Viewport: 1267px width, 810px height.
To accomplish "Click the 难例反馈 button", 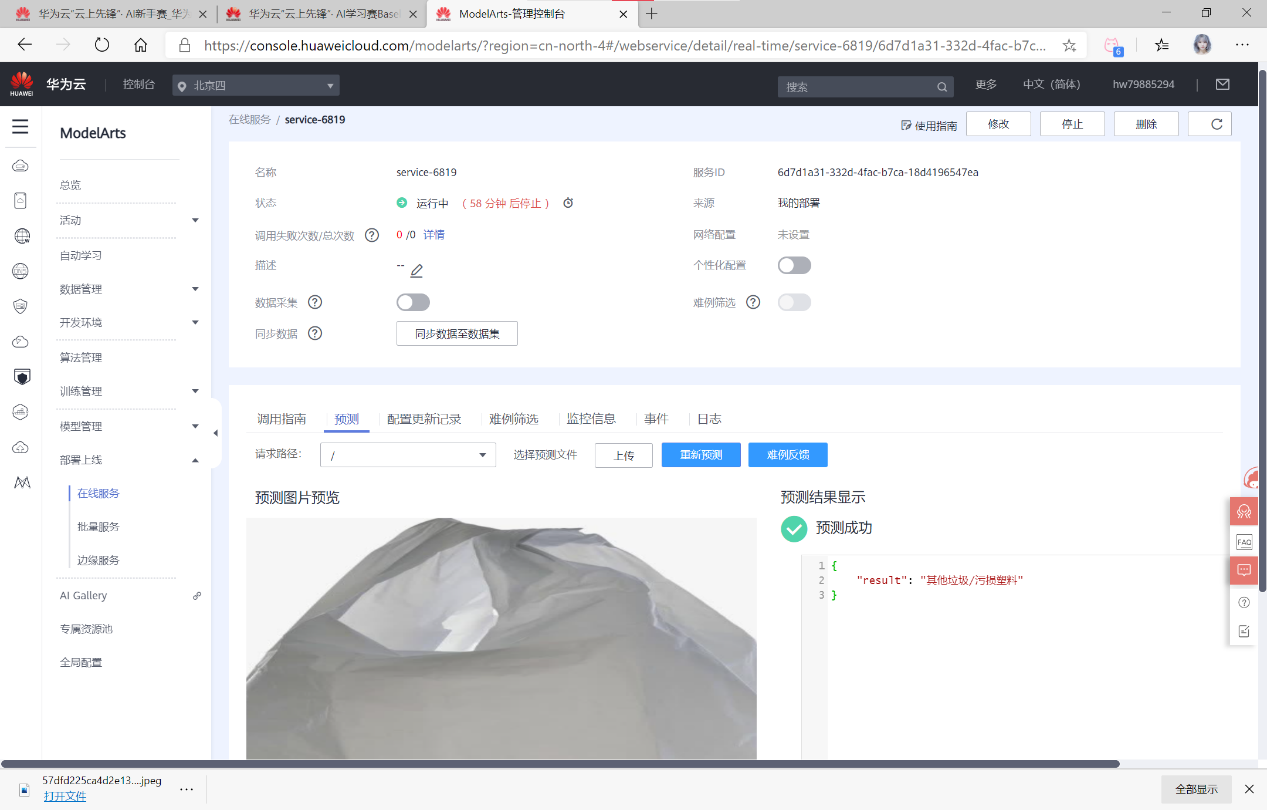I will pos(788,455).
